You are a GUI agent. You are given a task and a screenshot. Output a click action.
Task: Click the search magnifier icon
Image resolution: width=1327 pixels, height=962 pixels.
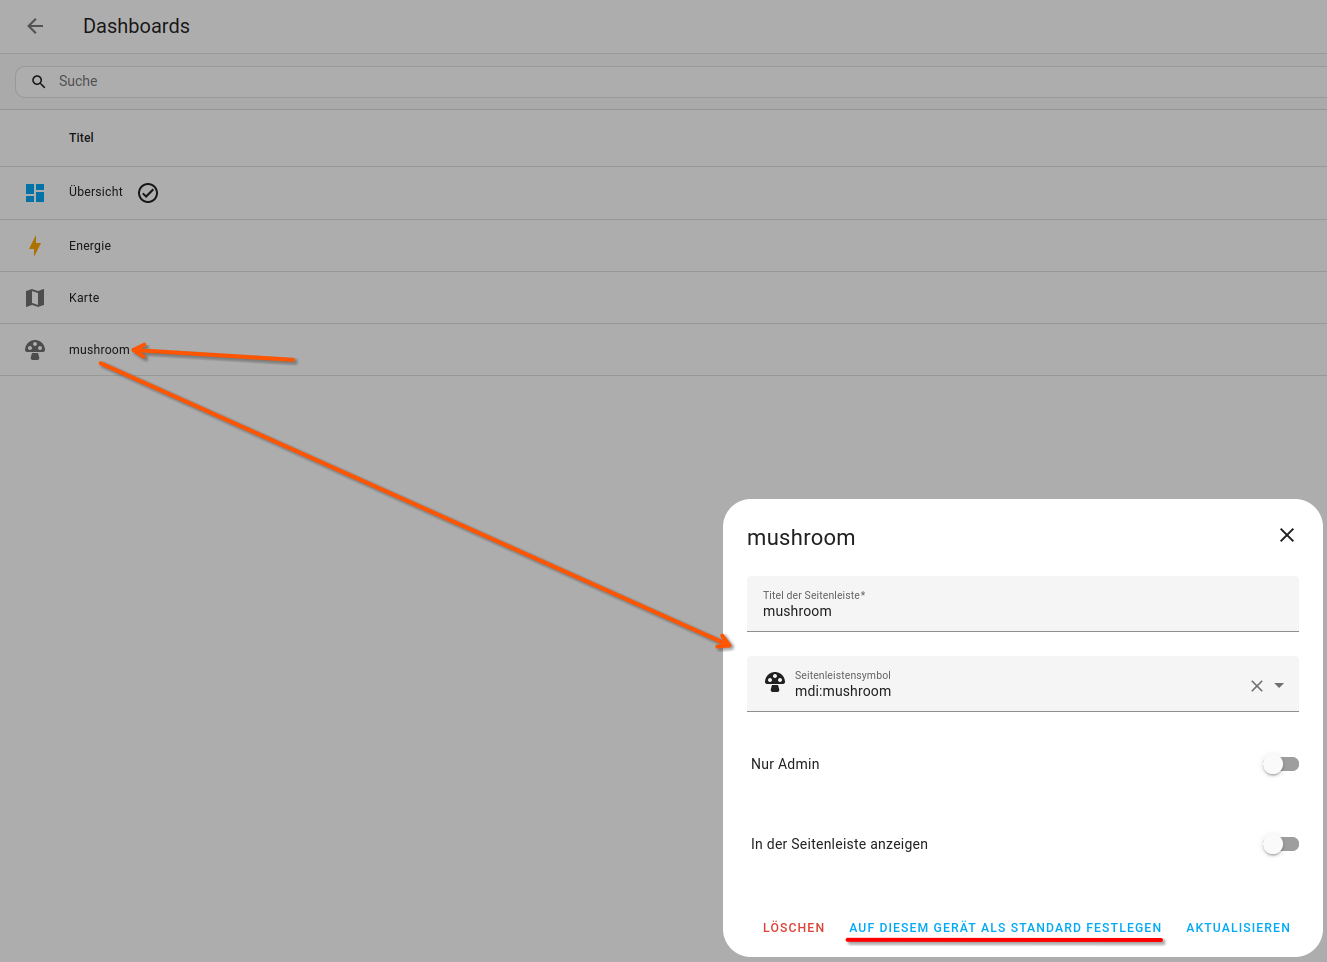click(38, 82)
